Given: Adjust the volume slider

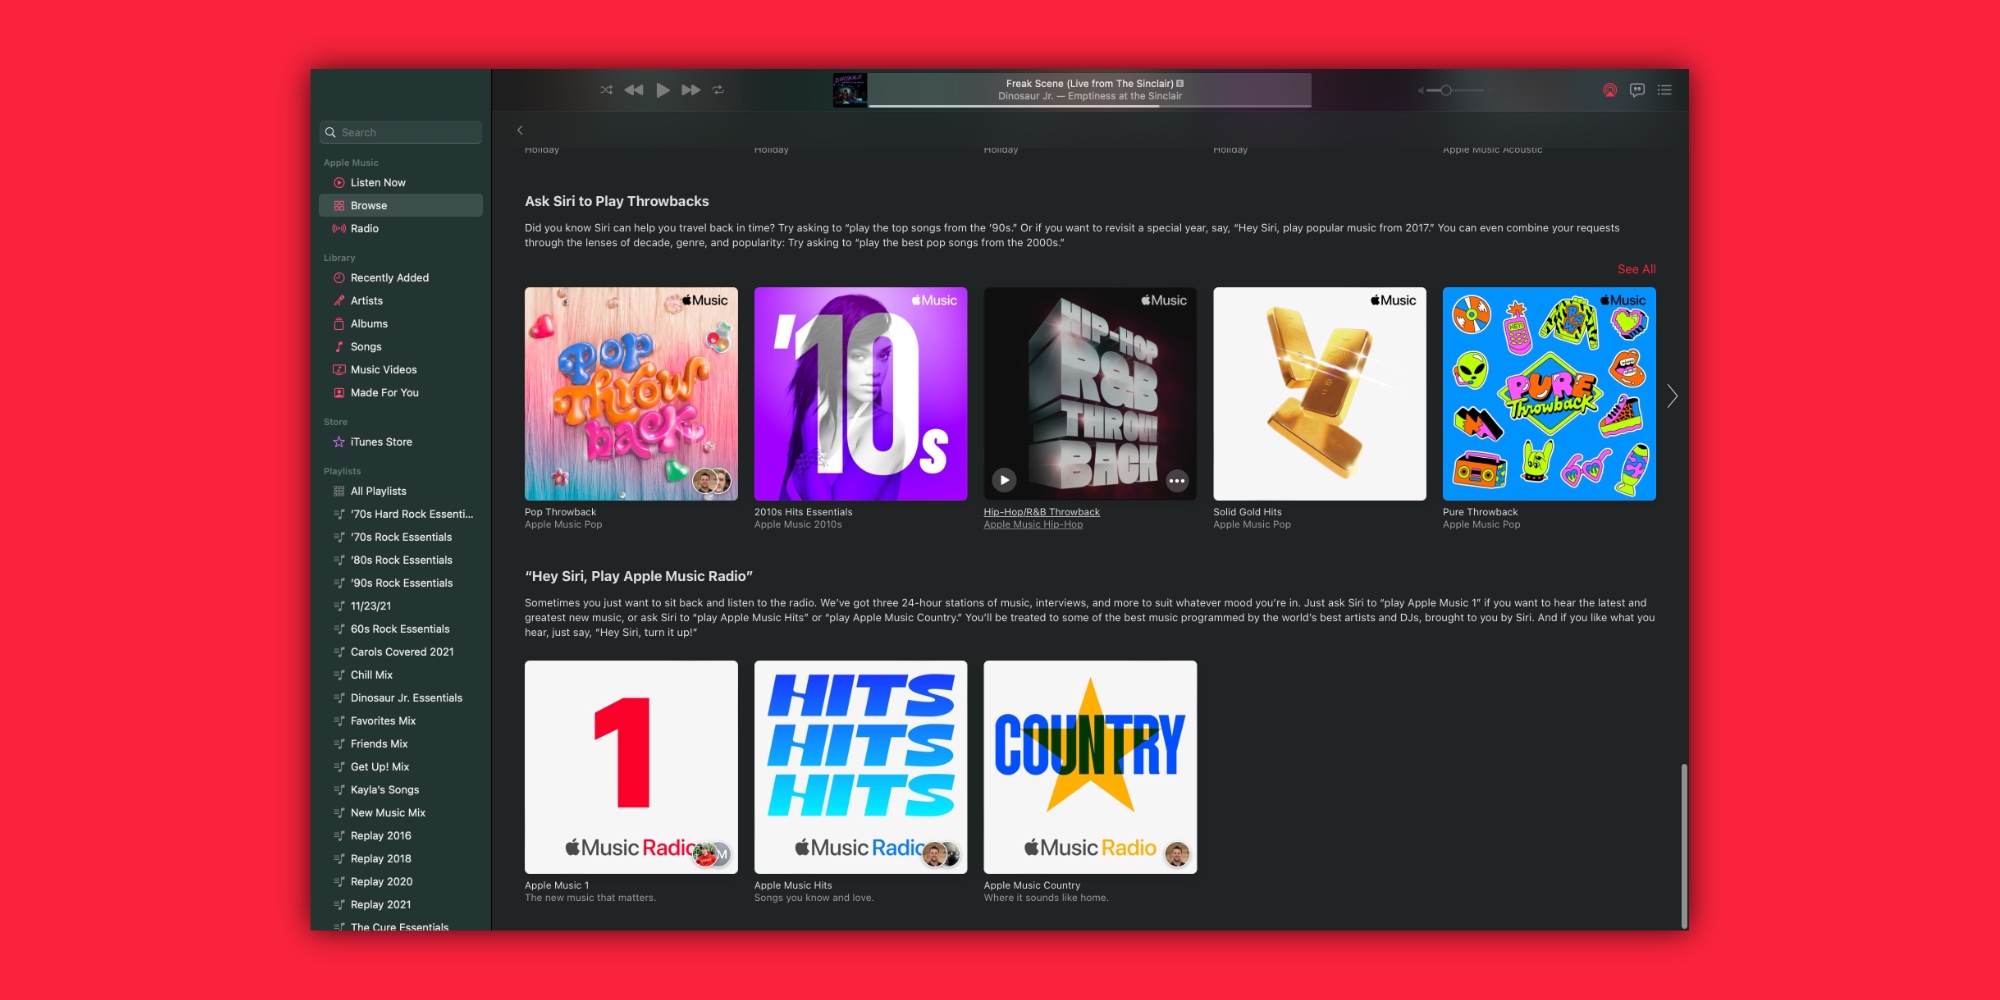Looking at the screenshot, I should point(1446,89).
